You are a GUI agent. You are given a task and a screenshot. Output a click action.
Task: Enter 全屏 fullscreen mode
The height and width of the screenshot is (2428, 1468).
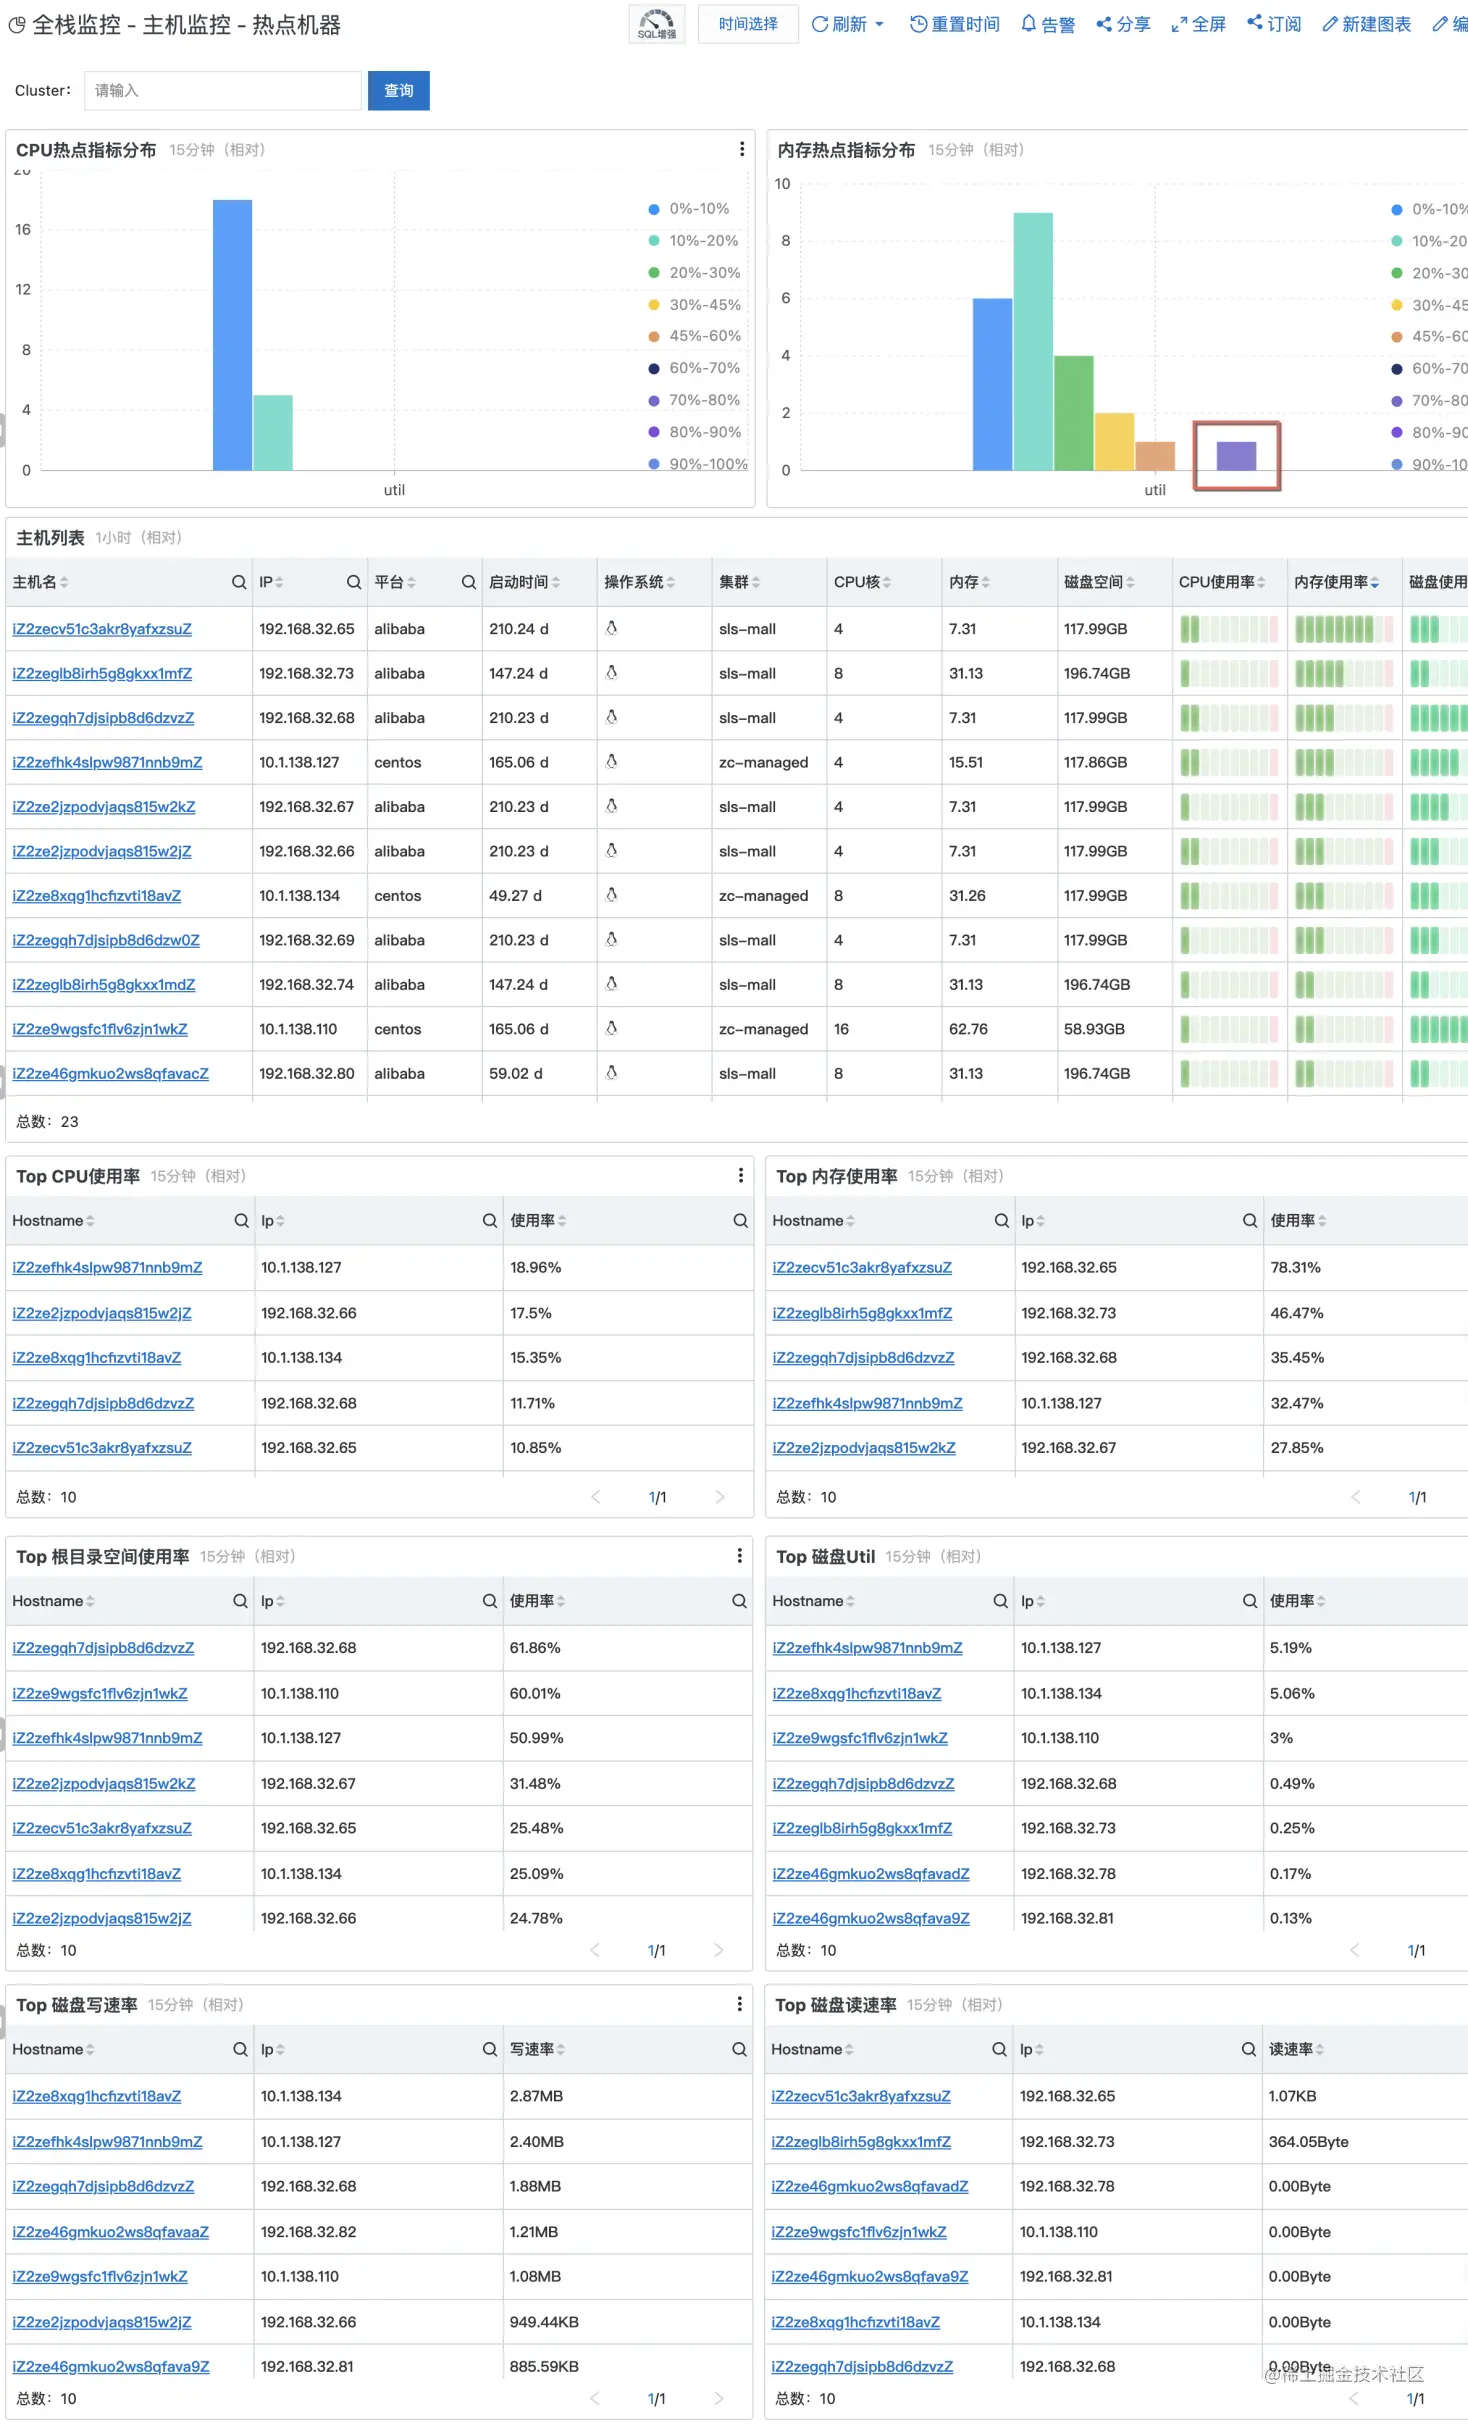(x=1198, y=24)
